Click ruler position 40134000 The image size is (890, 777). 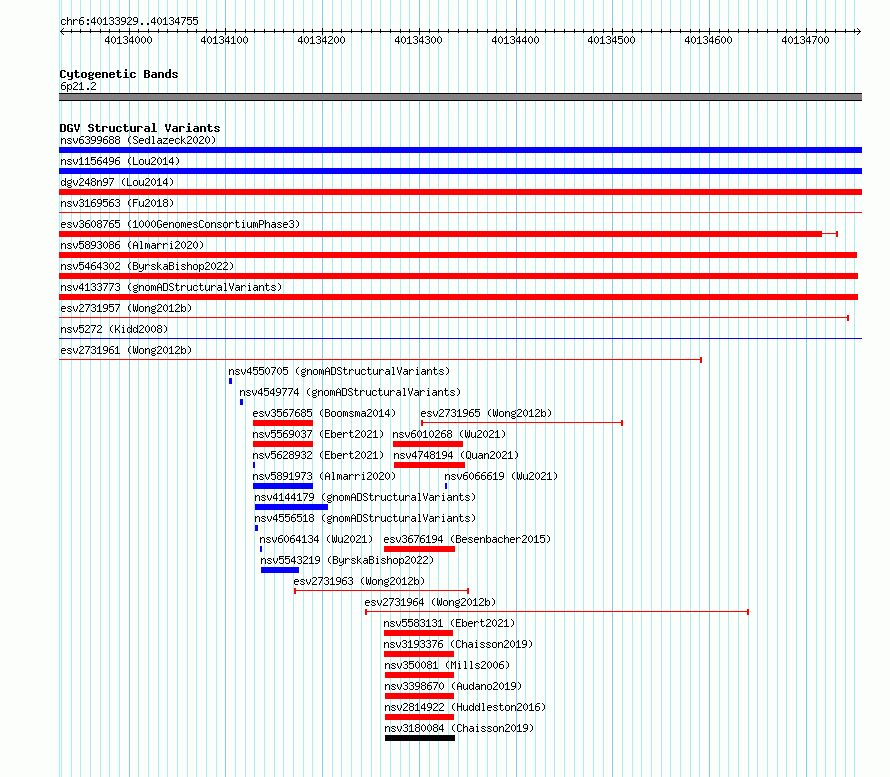(128, 40)
